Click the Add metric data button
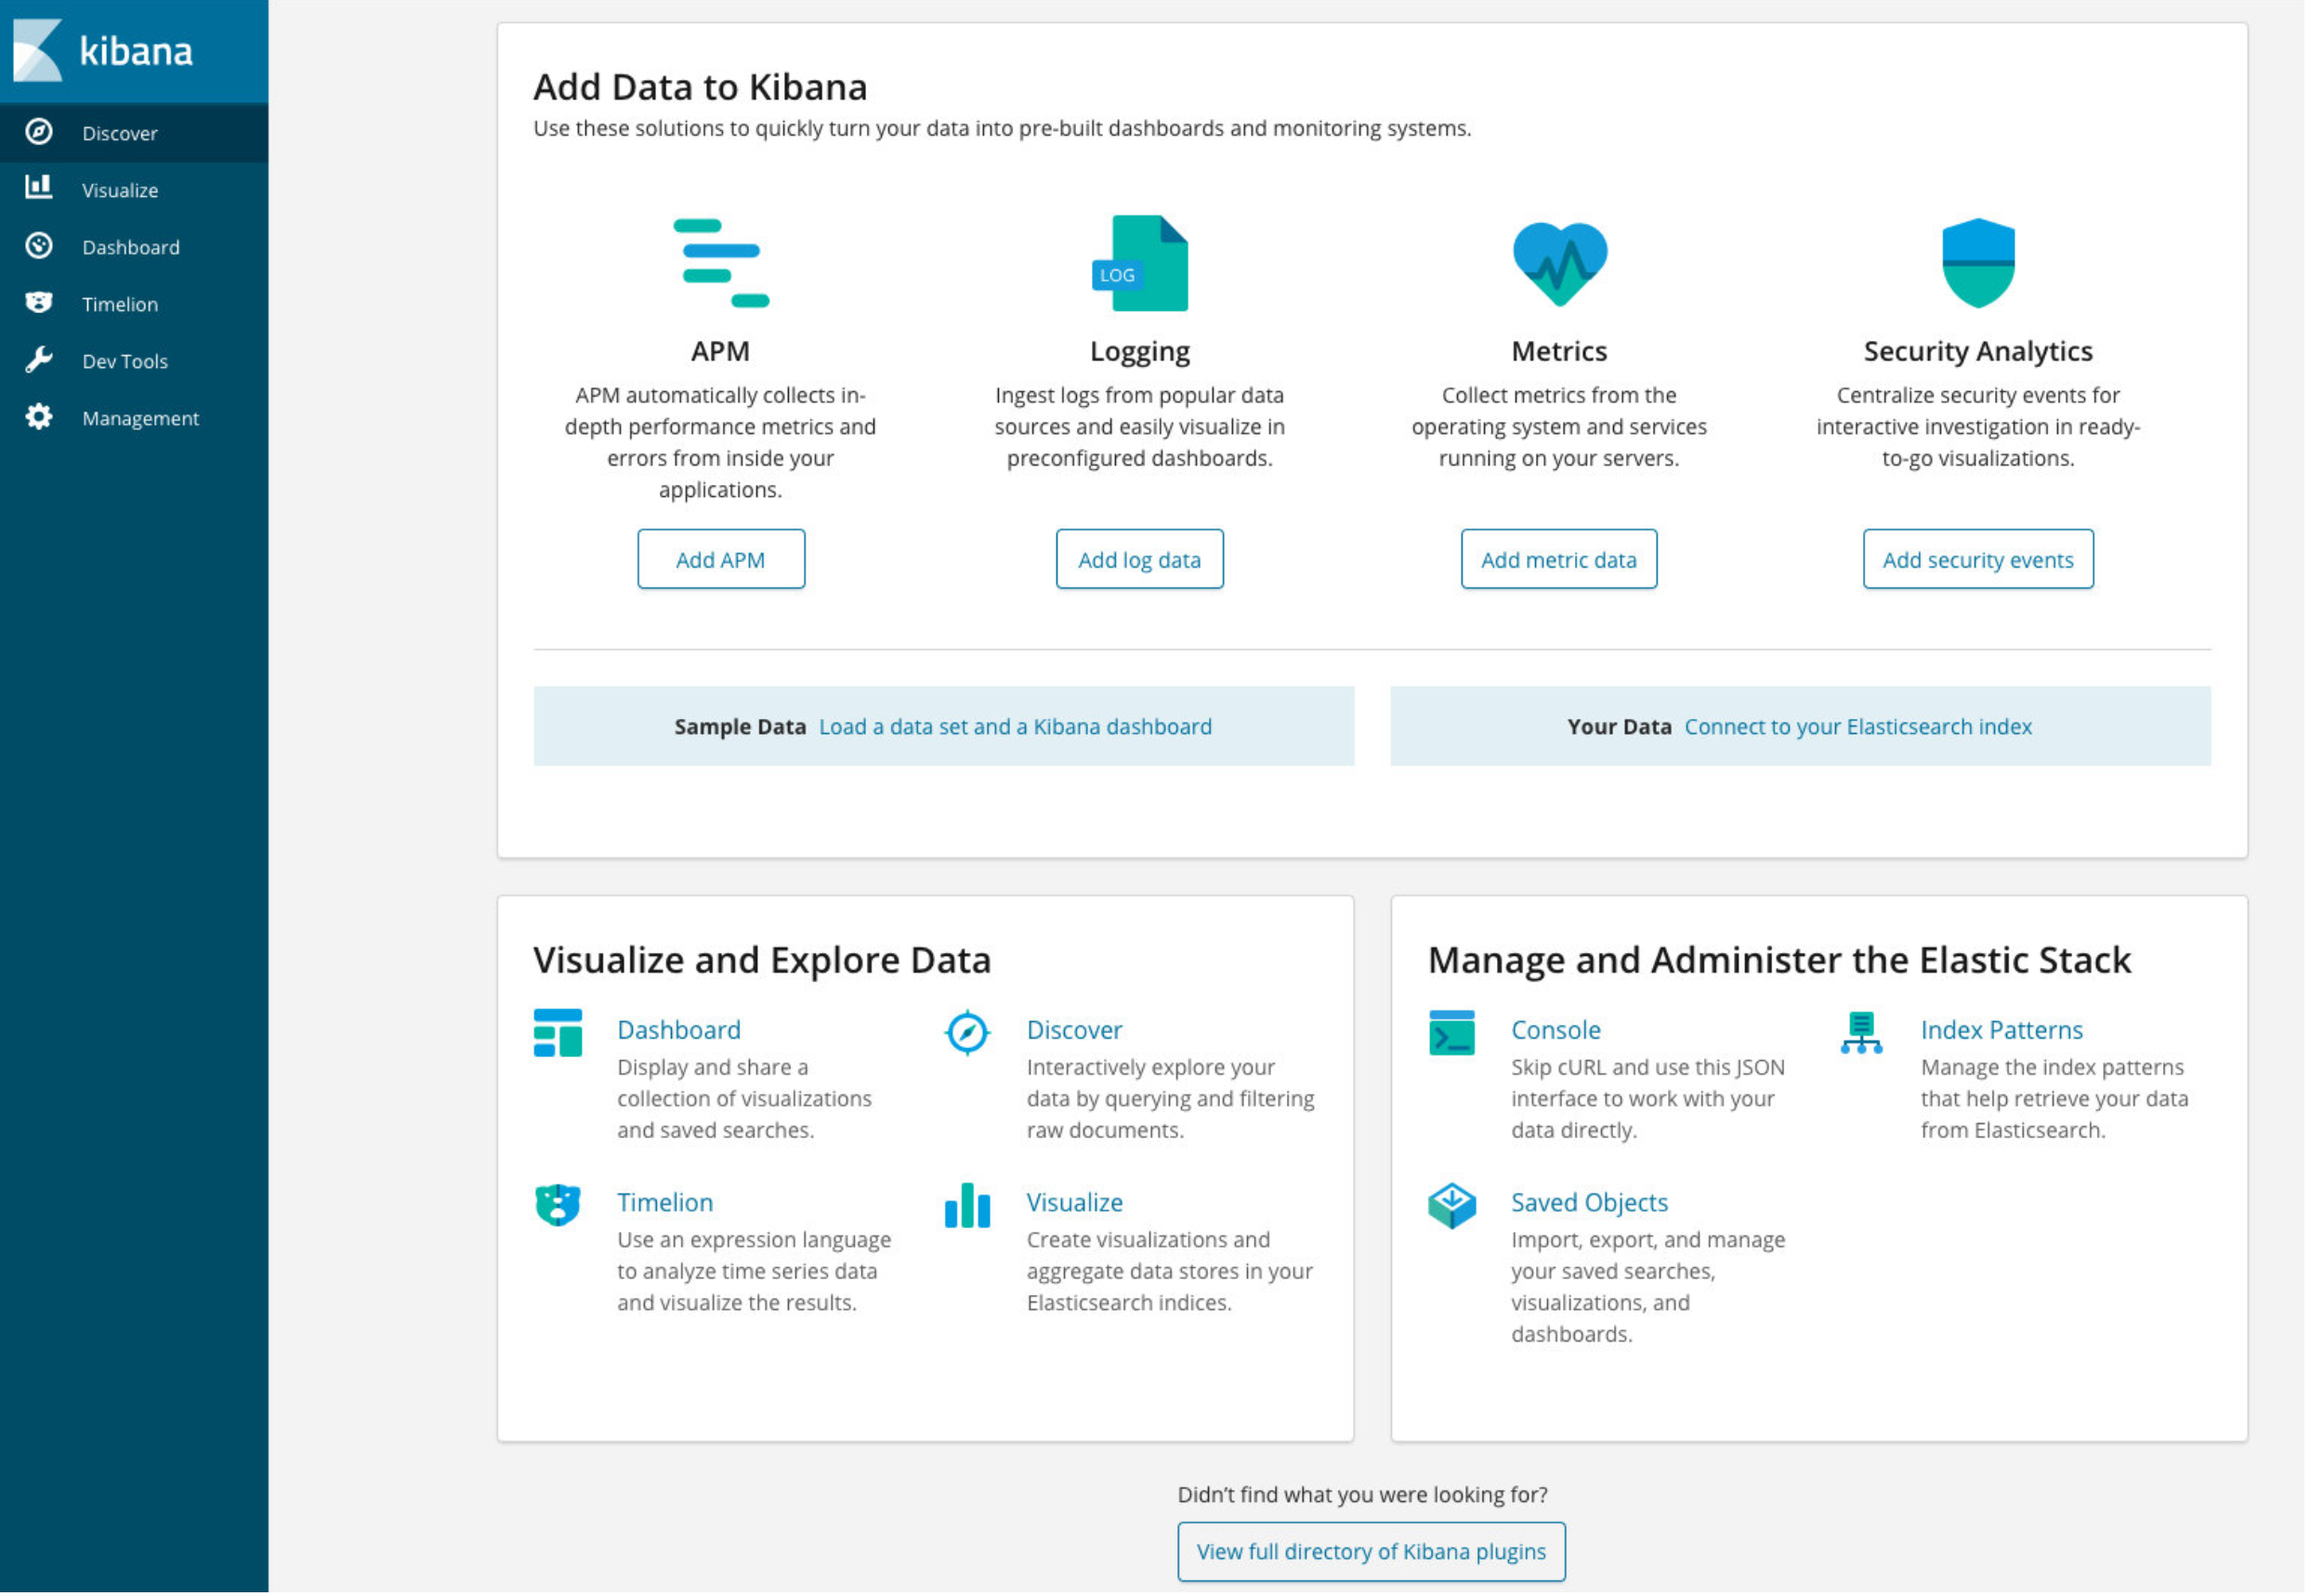The width and height of the screenshot is (2310, 1596). pos(1561,560)
